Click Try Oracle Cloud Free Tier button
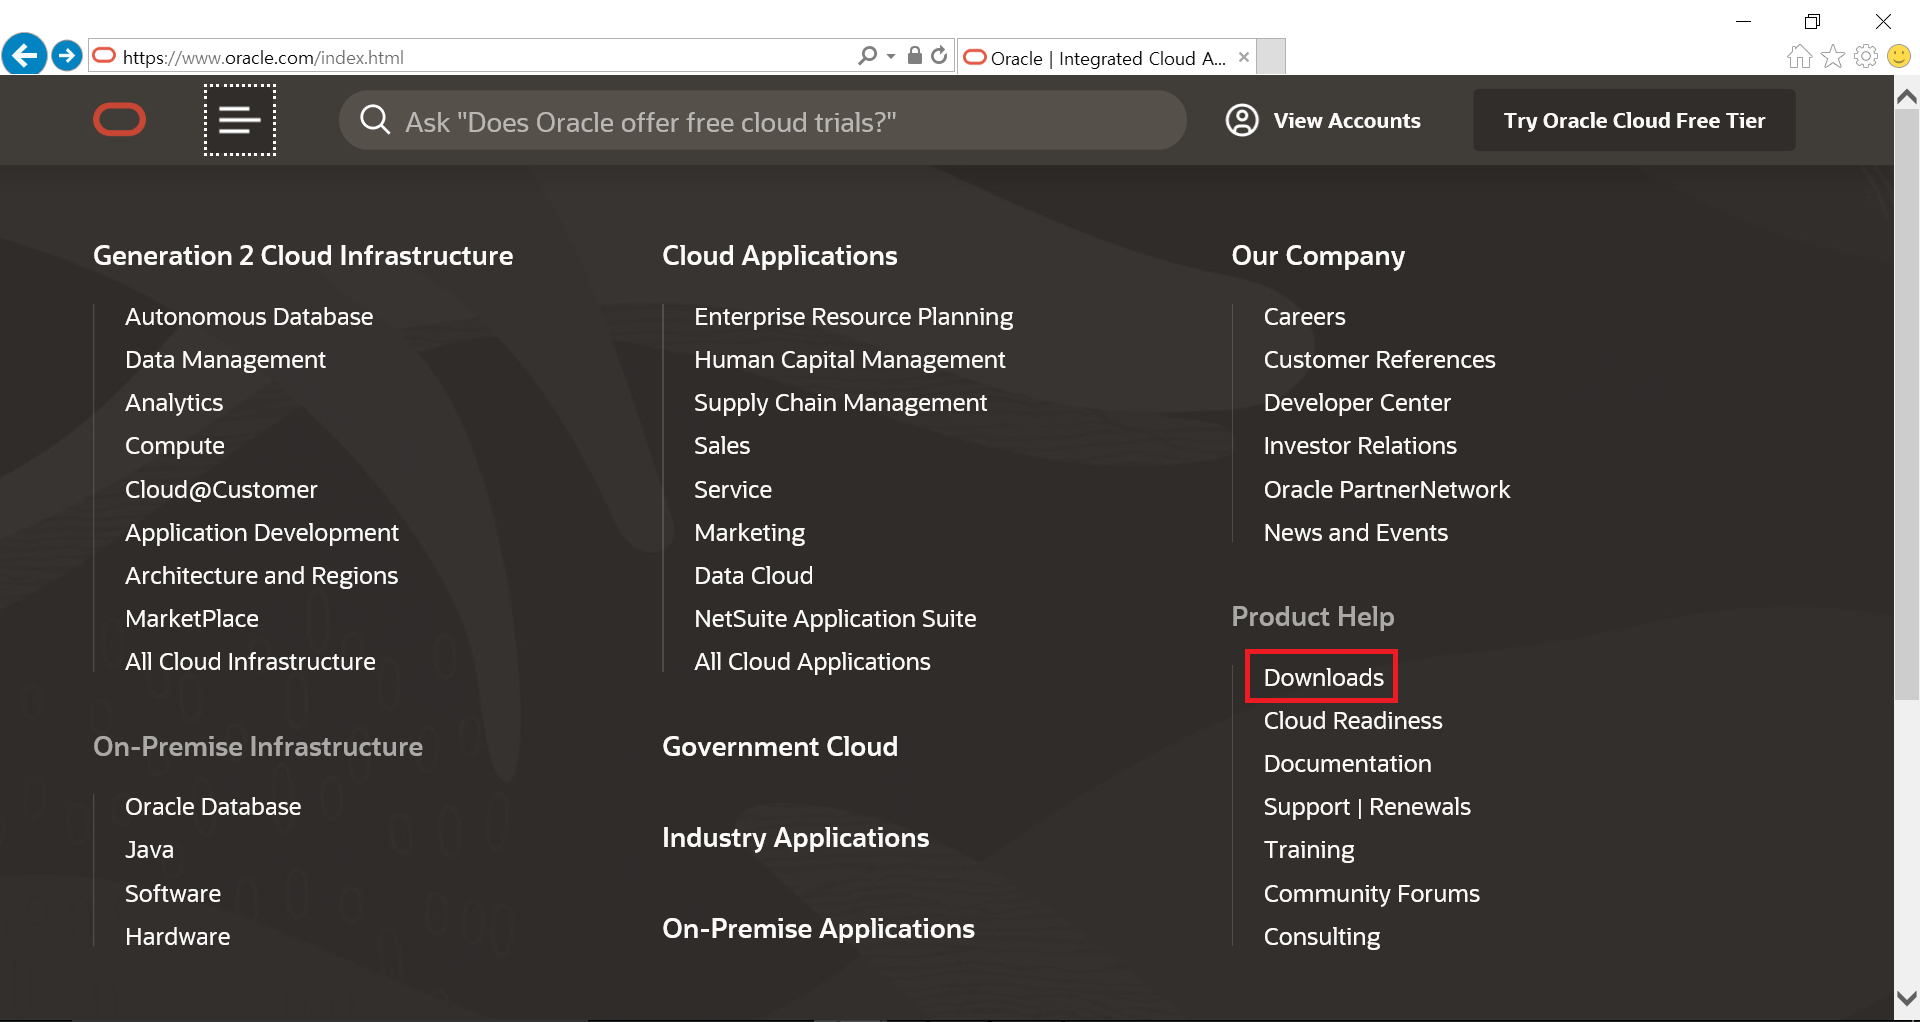This screenshot has width=1920, height=1022. pos(1634,120)
